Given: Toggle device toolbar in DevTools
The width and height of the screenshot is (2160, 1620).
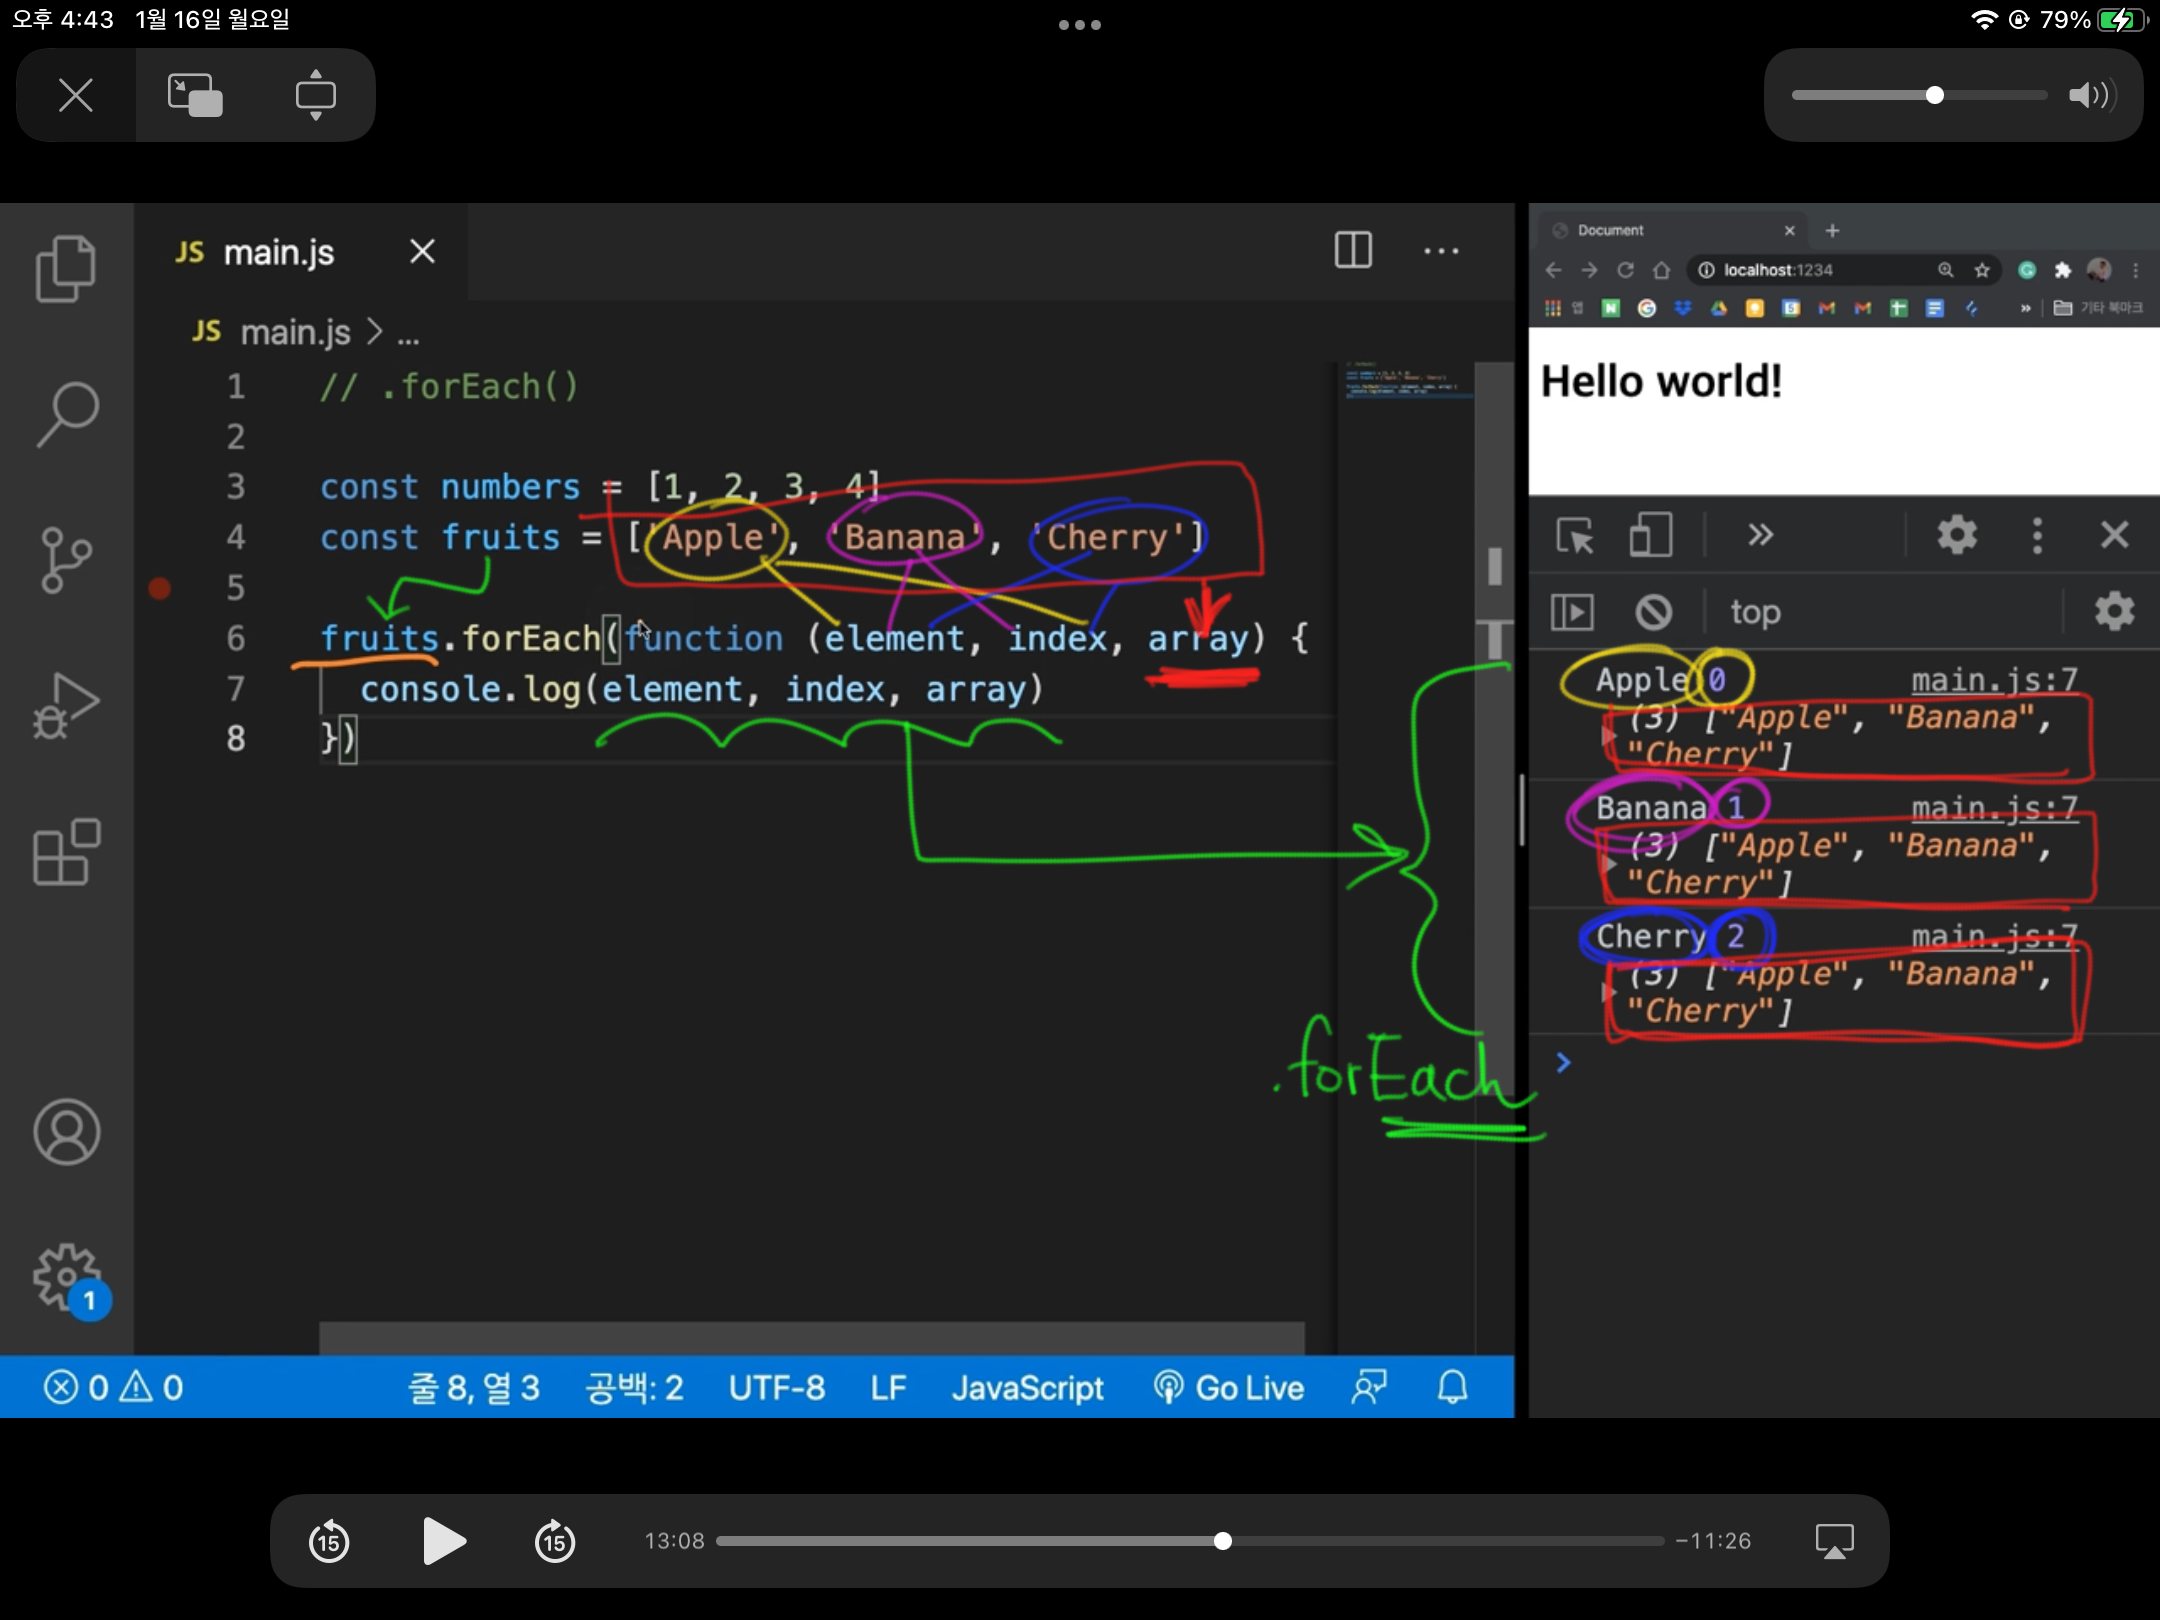Looking at the screenshot, I should pyautogui.click(x=1650, y=535).
